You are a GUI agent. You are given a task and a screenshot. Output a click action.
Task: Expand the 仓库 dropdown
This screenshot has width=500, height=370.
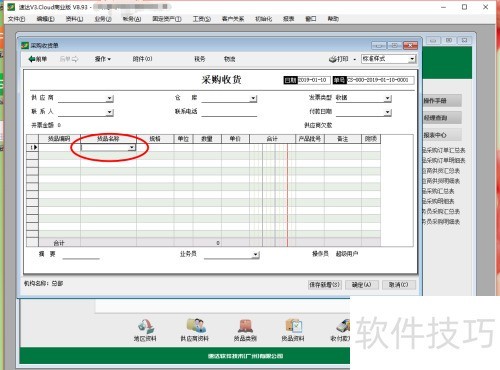click(254, 98)
